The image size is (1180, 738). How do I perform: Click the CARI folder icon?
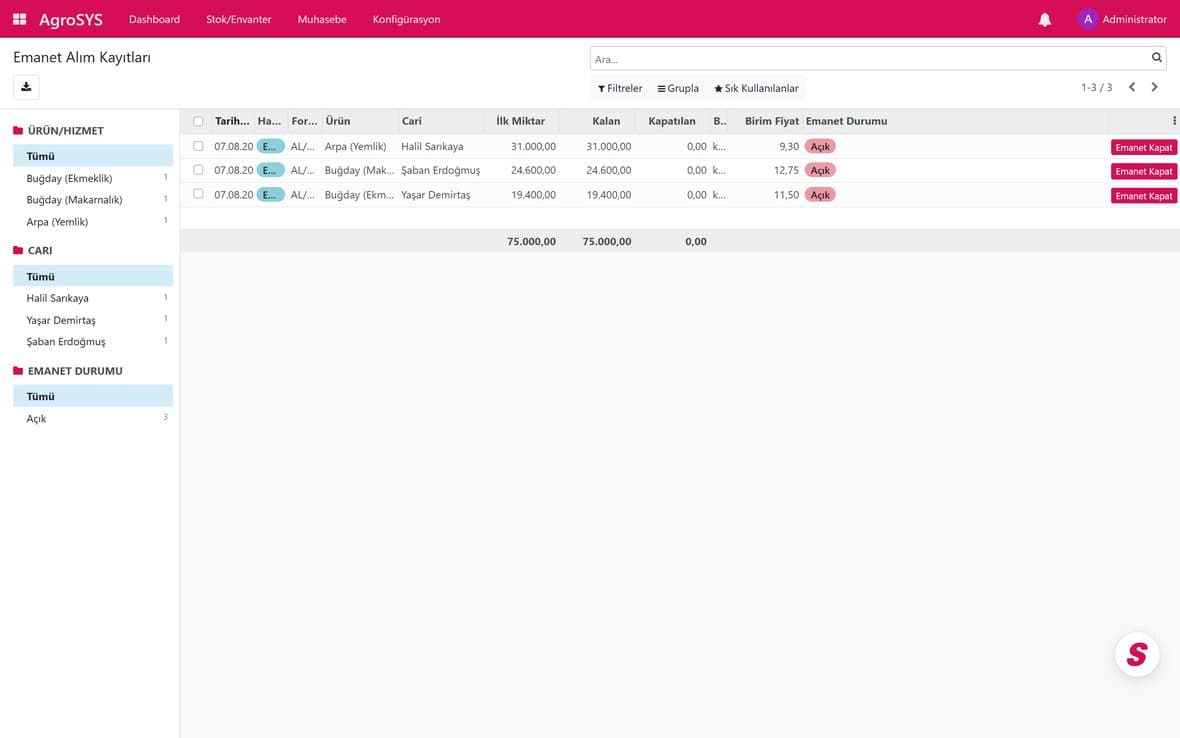pyautogui.click(x=18, y=250)
